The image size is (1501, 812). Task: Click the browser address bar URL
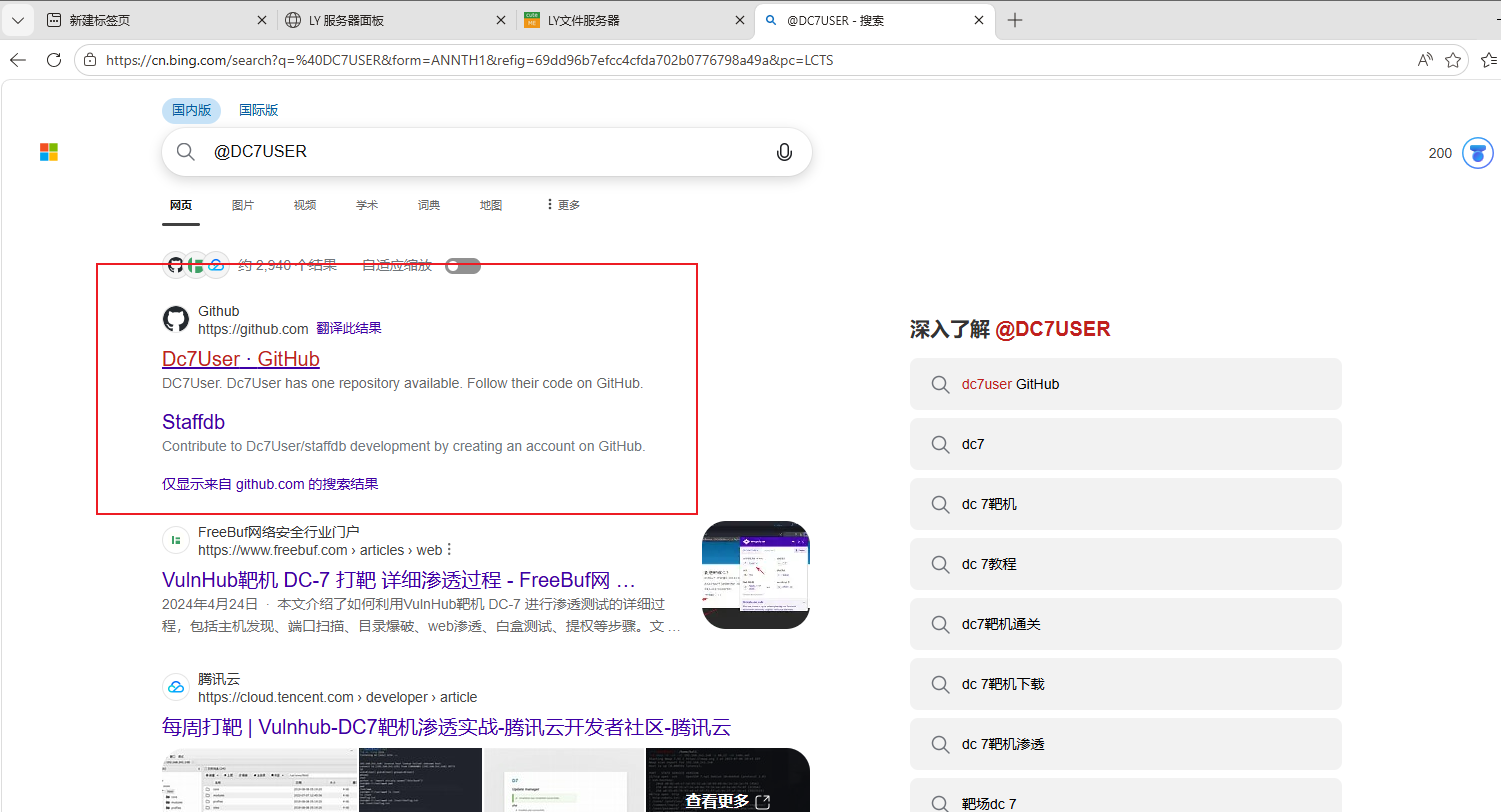tap(469, 60)
